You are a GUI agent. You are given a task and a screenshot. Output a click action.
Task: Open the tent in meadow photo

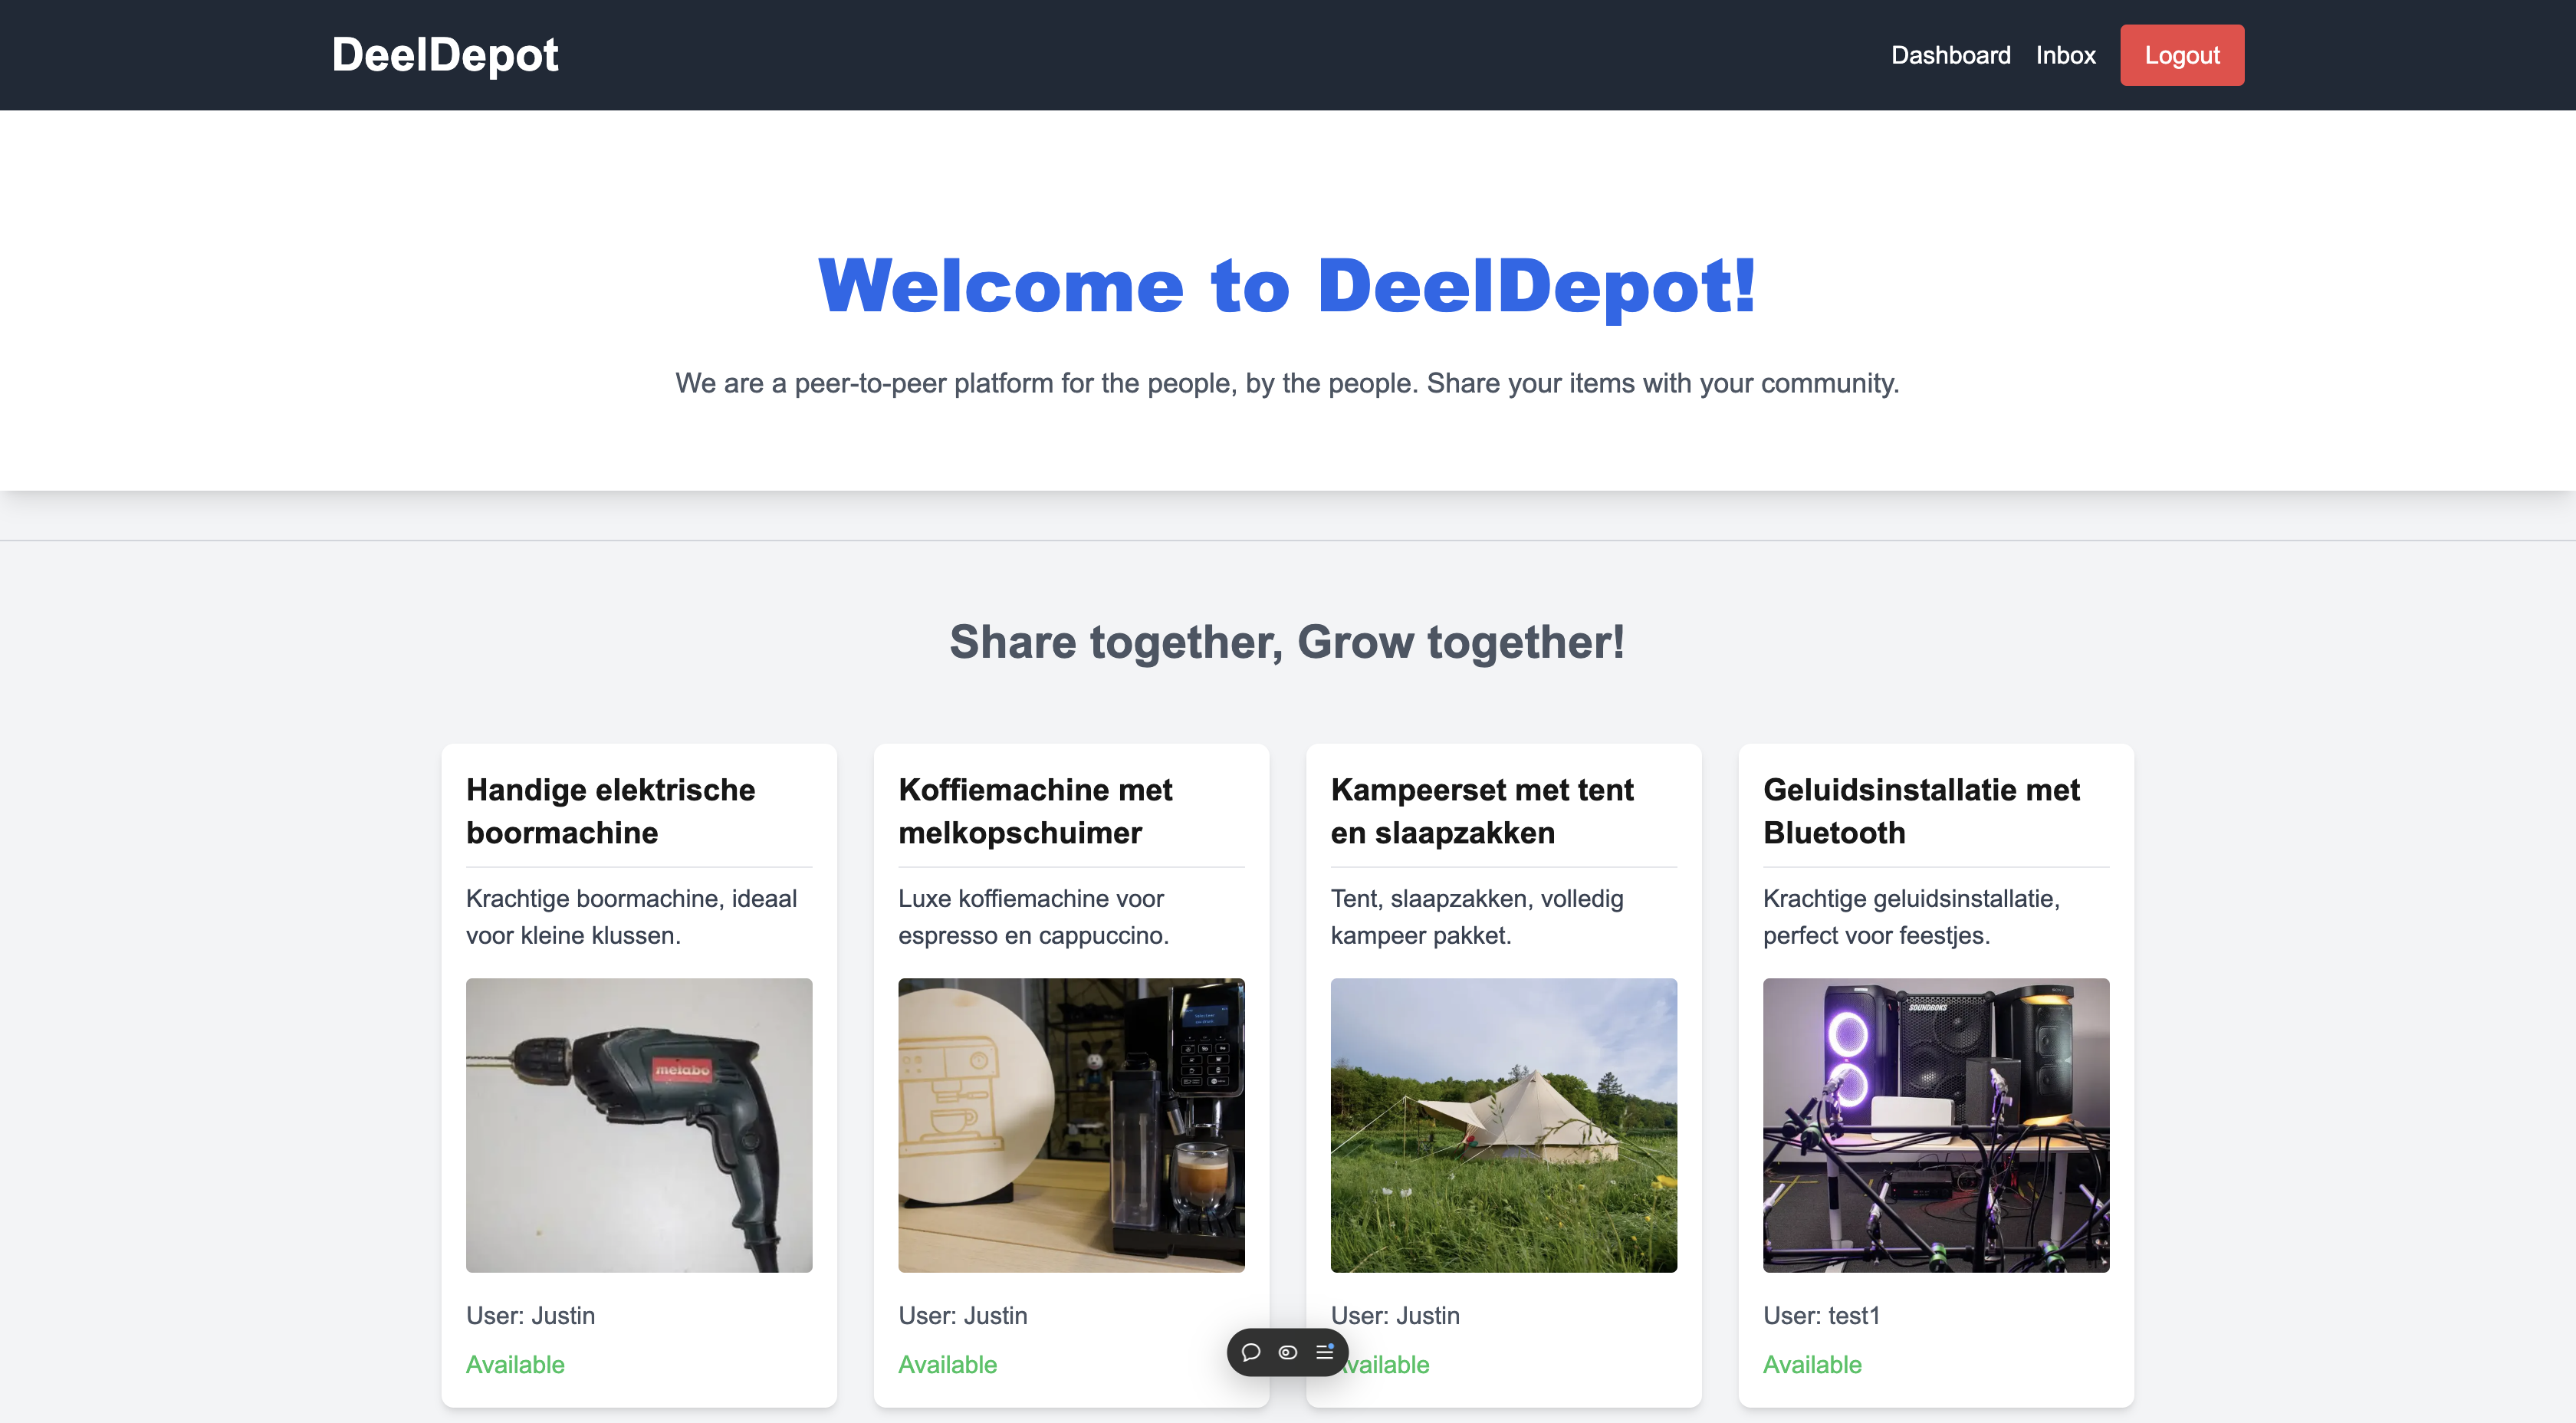(1503, 1125)
